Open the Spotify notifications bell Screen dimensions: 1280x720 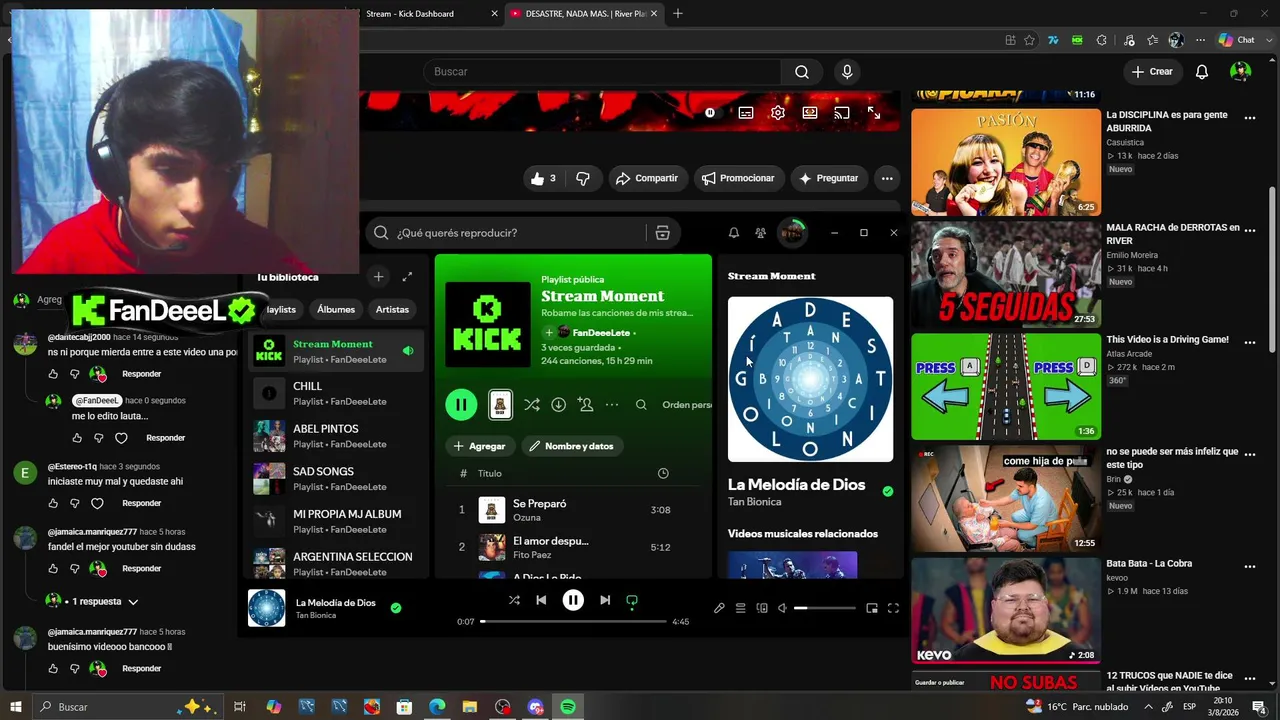point(733,233)
